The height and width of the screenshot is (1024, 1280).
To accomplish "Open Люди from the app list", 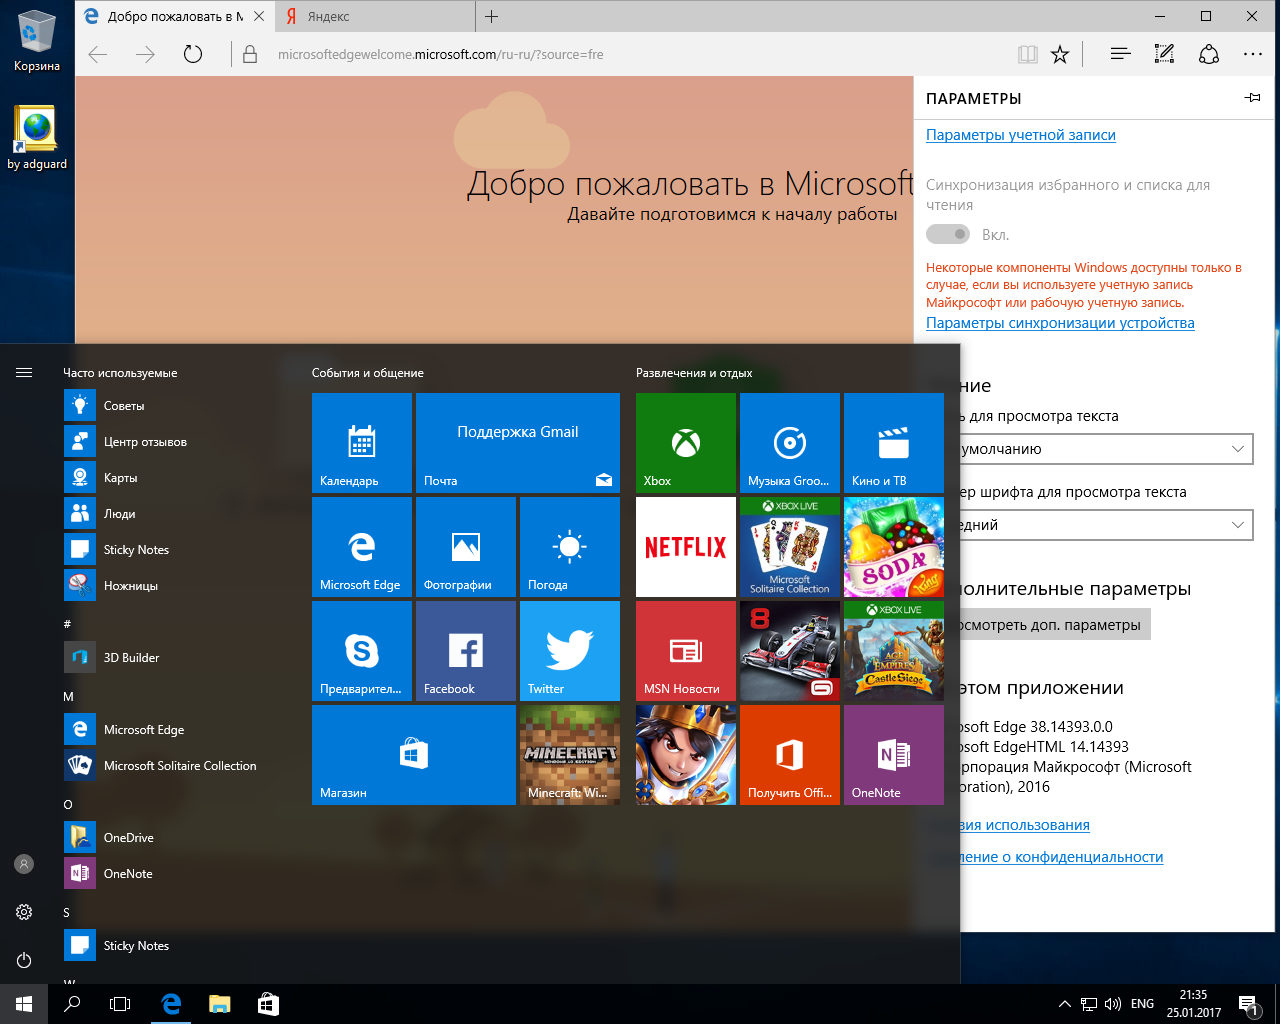I will [170, 514].
